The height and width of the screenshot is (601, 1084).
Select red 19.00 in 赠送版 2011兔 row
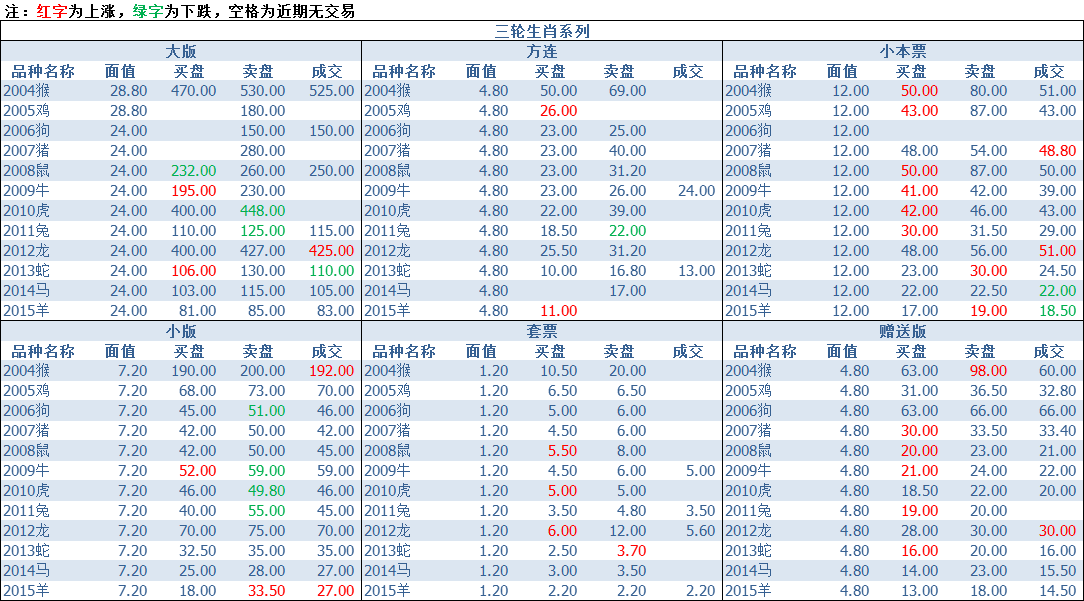[919, 511]
